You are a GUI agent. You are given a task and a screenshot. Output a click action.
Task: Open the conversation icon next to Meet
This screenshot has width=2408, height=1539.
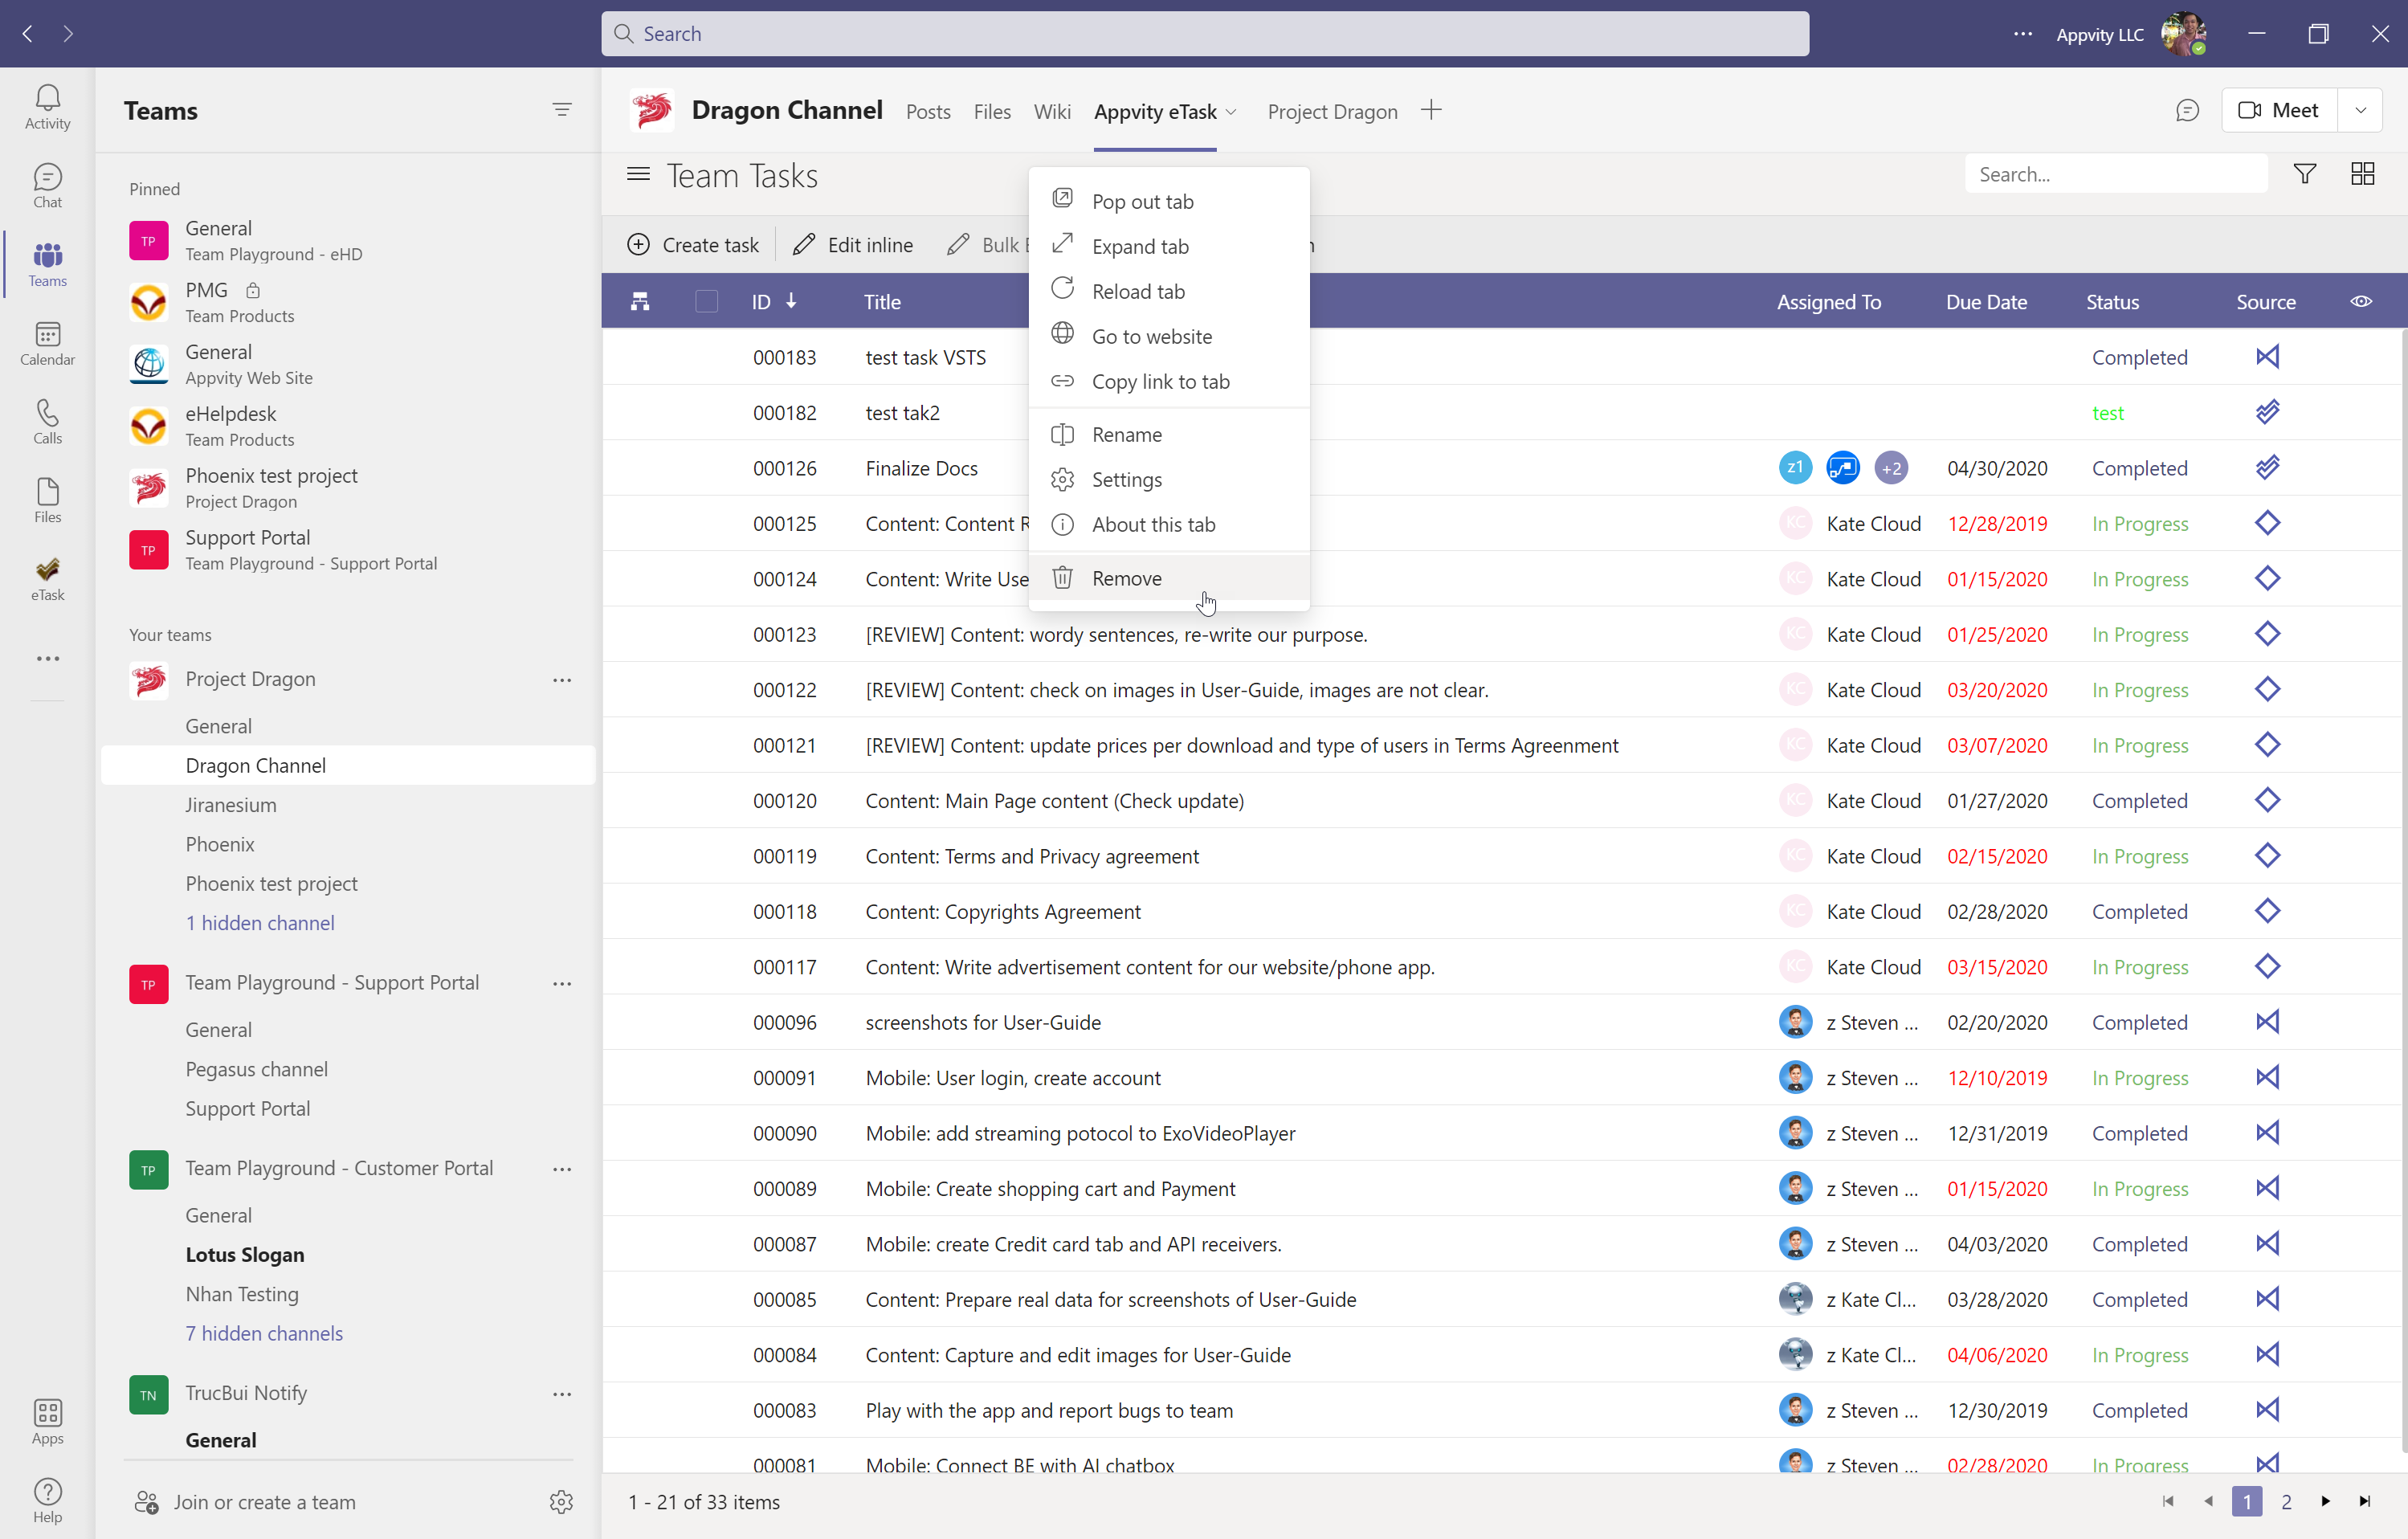(2188, 111)
